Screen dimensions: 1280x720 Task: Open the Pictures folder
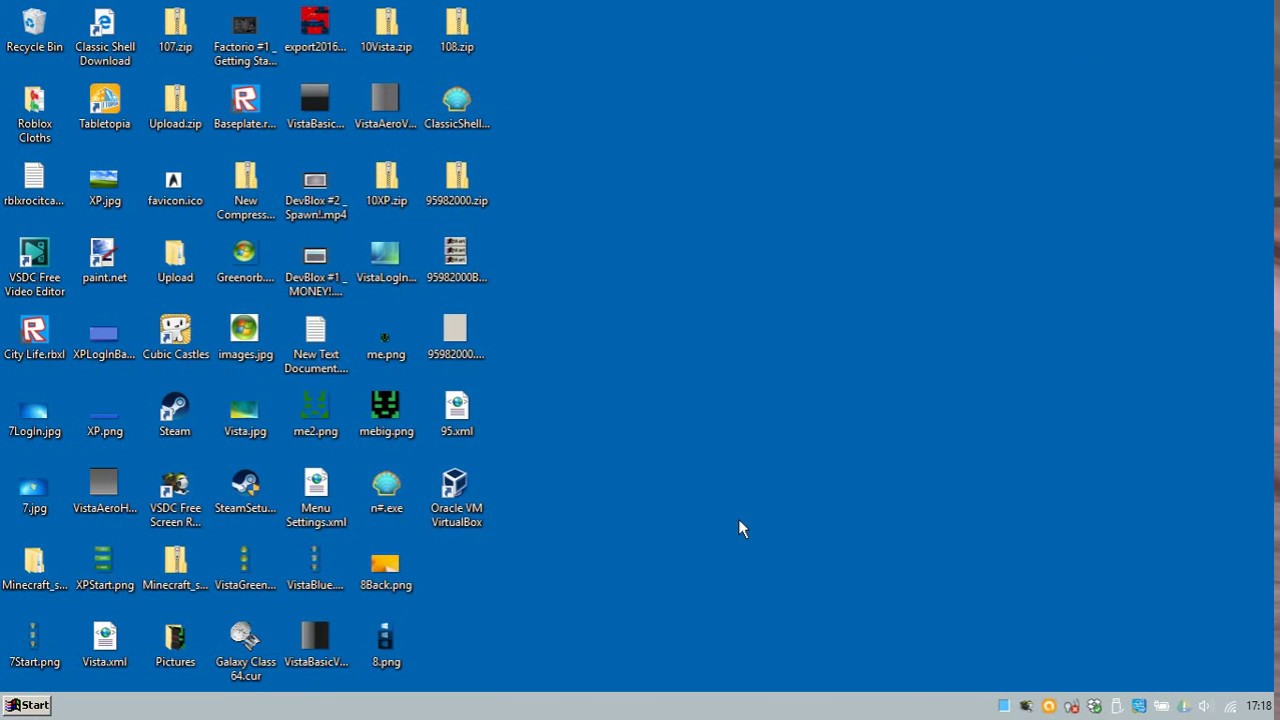175,640
